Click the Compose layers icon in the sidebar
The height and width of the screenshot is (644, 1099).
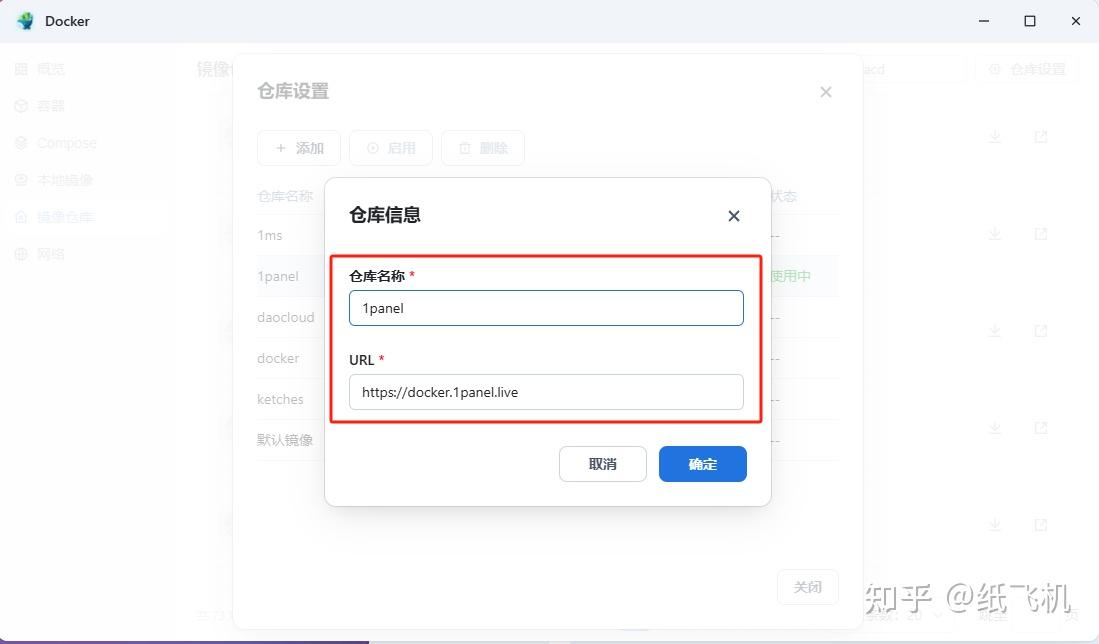20,142
